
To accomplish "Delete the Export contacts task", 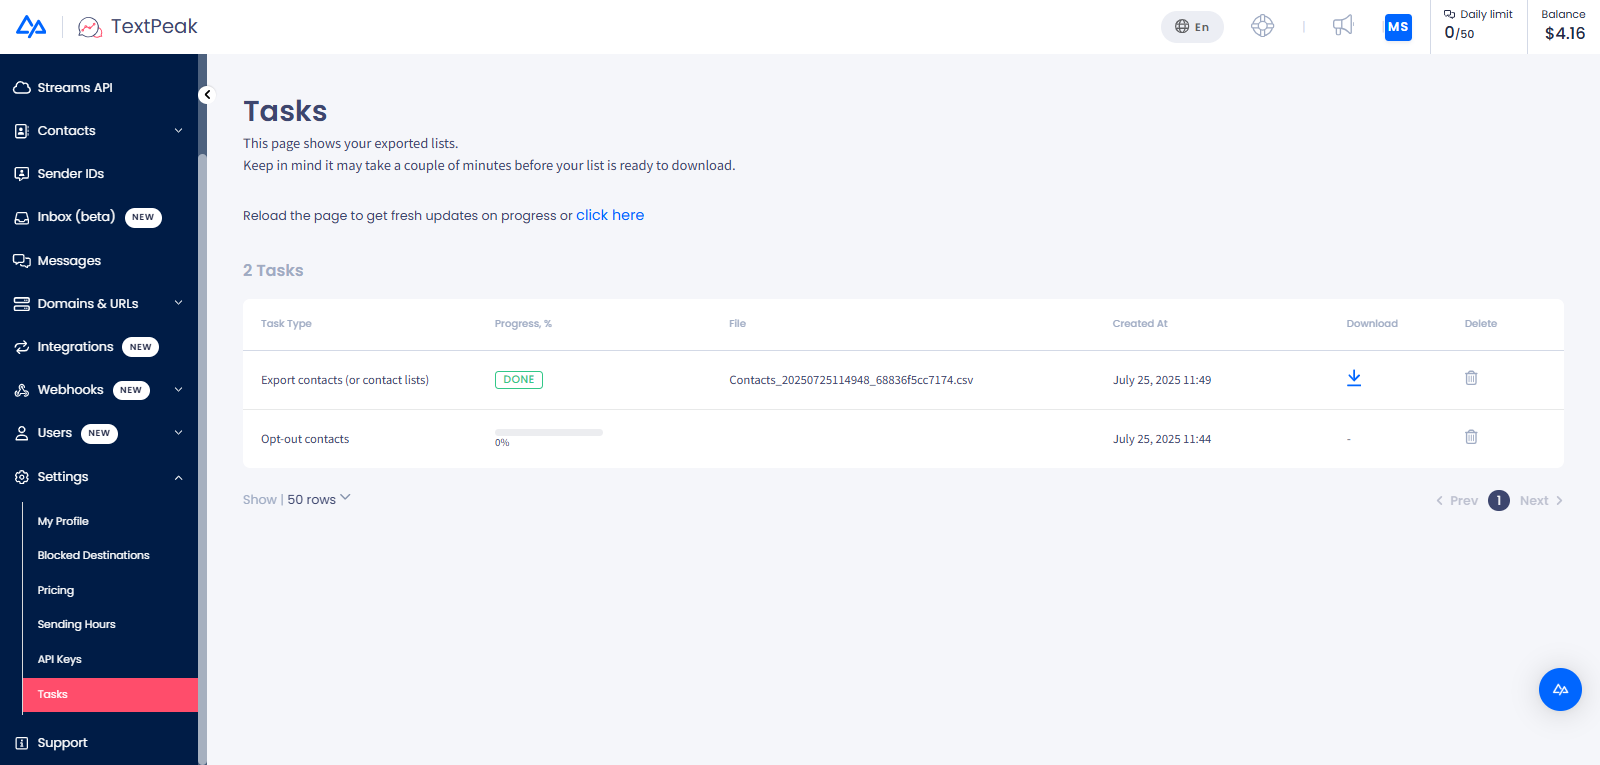I will tap(1471, 378).
